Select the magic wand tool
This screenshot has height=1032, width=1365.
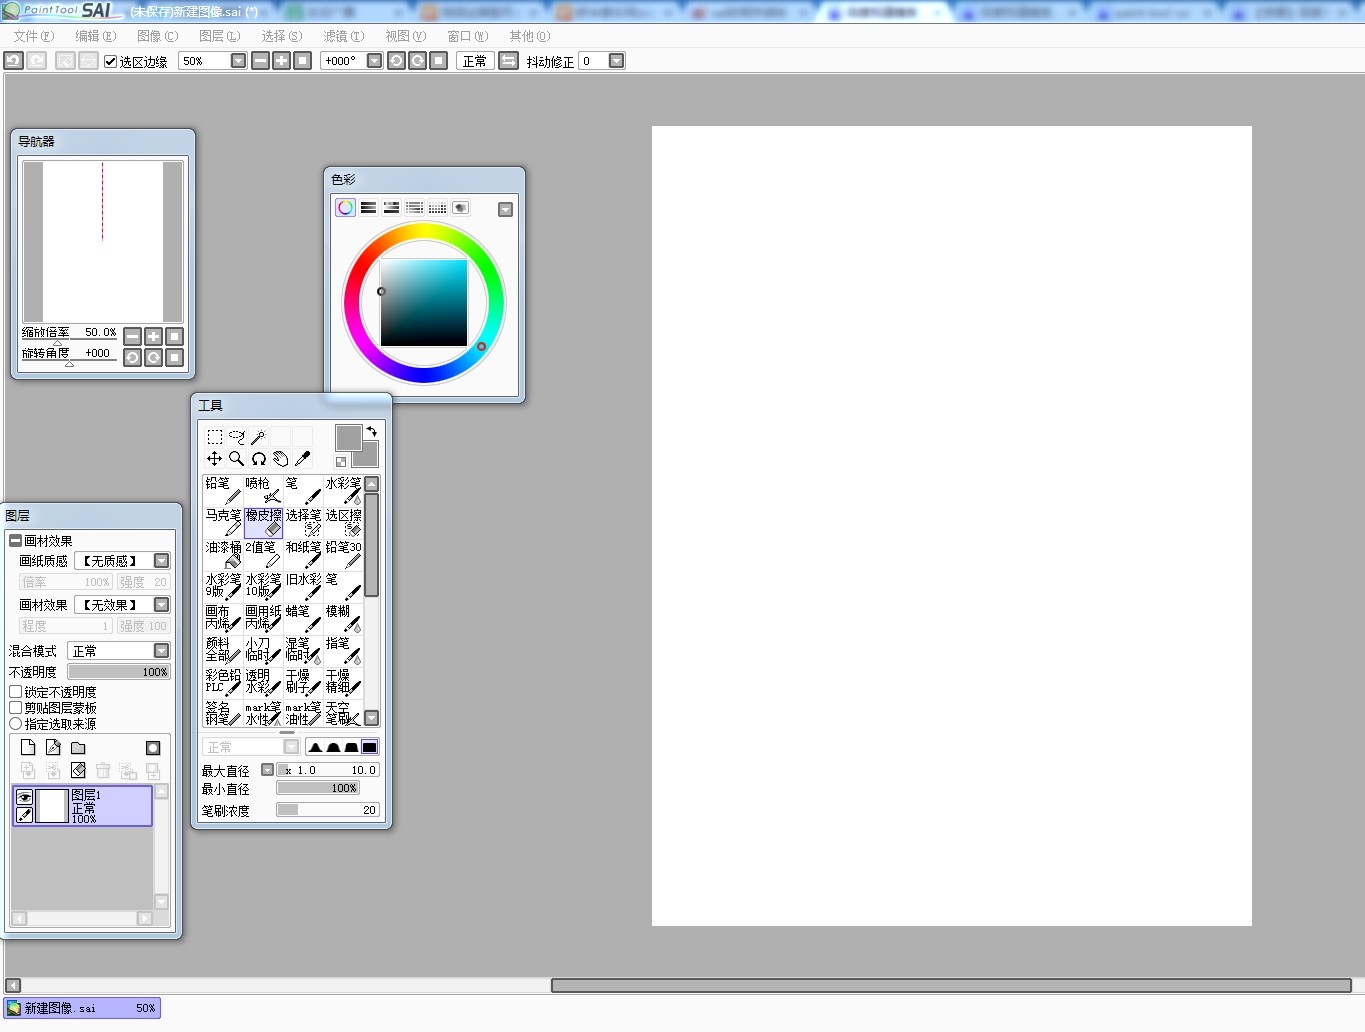258,437
